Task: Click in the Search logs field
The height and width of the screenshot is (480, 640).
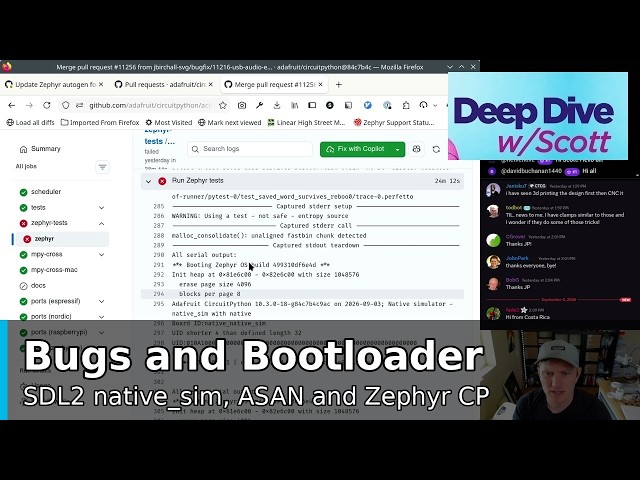Action: click(x=250, y=149)
